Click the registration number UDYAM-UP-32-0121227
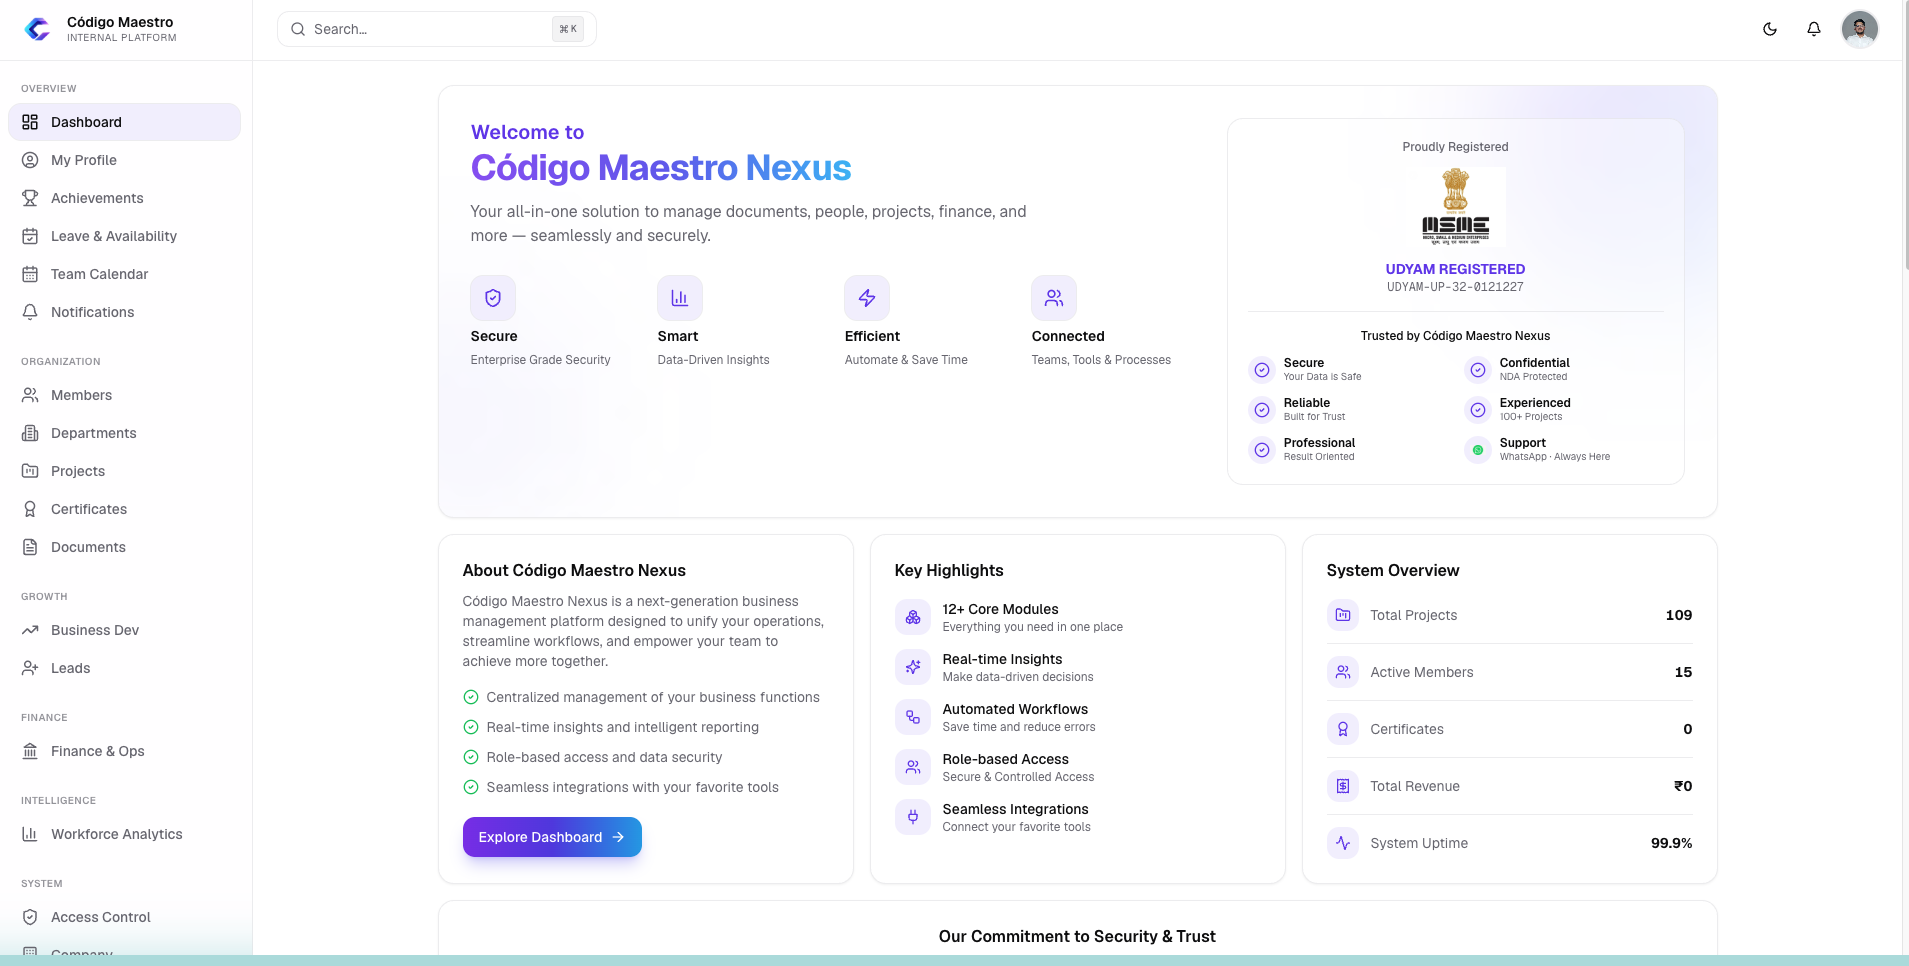This screenshot has height=966, width=1909. pos(1455,287)
